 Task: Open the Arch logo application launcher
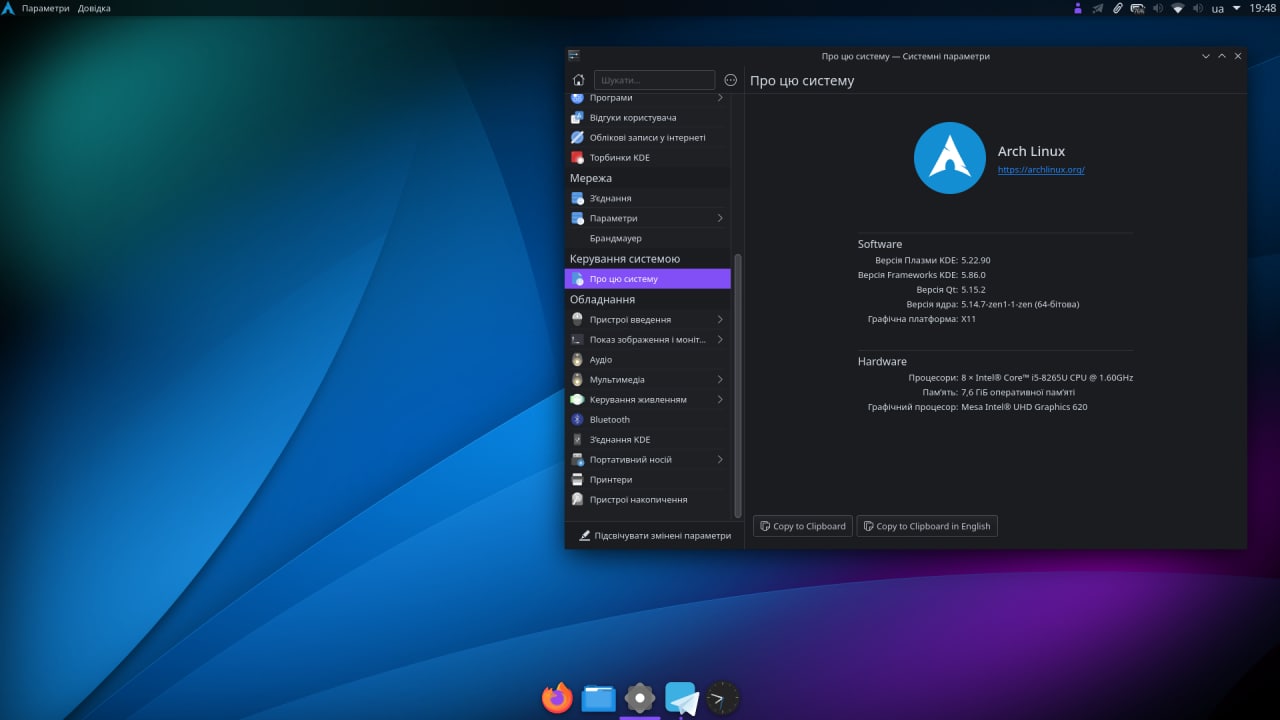pos(8,8)
